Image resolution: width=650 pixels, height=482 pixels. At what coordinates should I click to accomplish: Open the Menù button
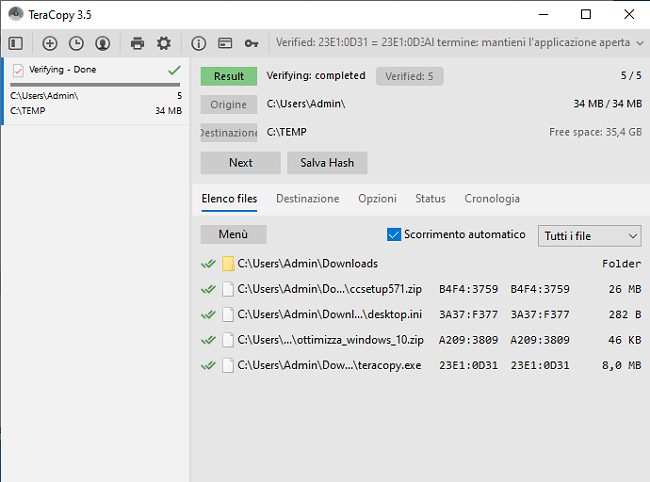[x=233, y=235]
